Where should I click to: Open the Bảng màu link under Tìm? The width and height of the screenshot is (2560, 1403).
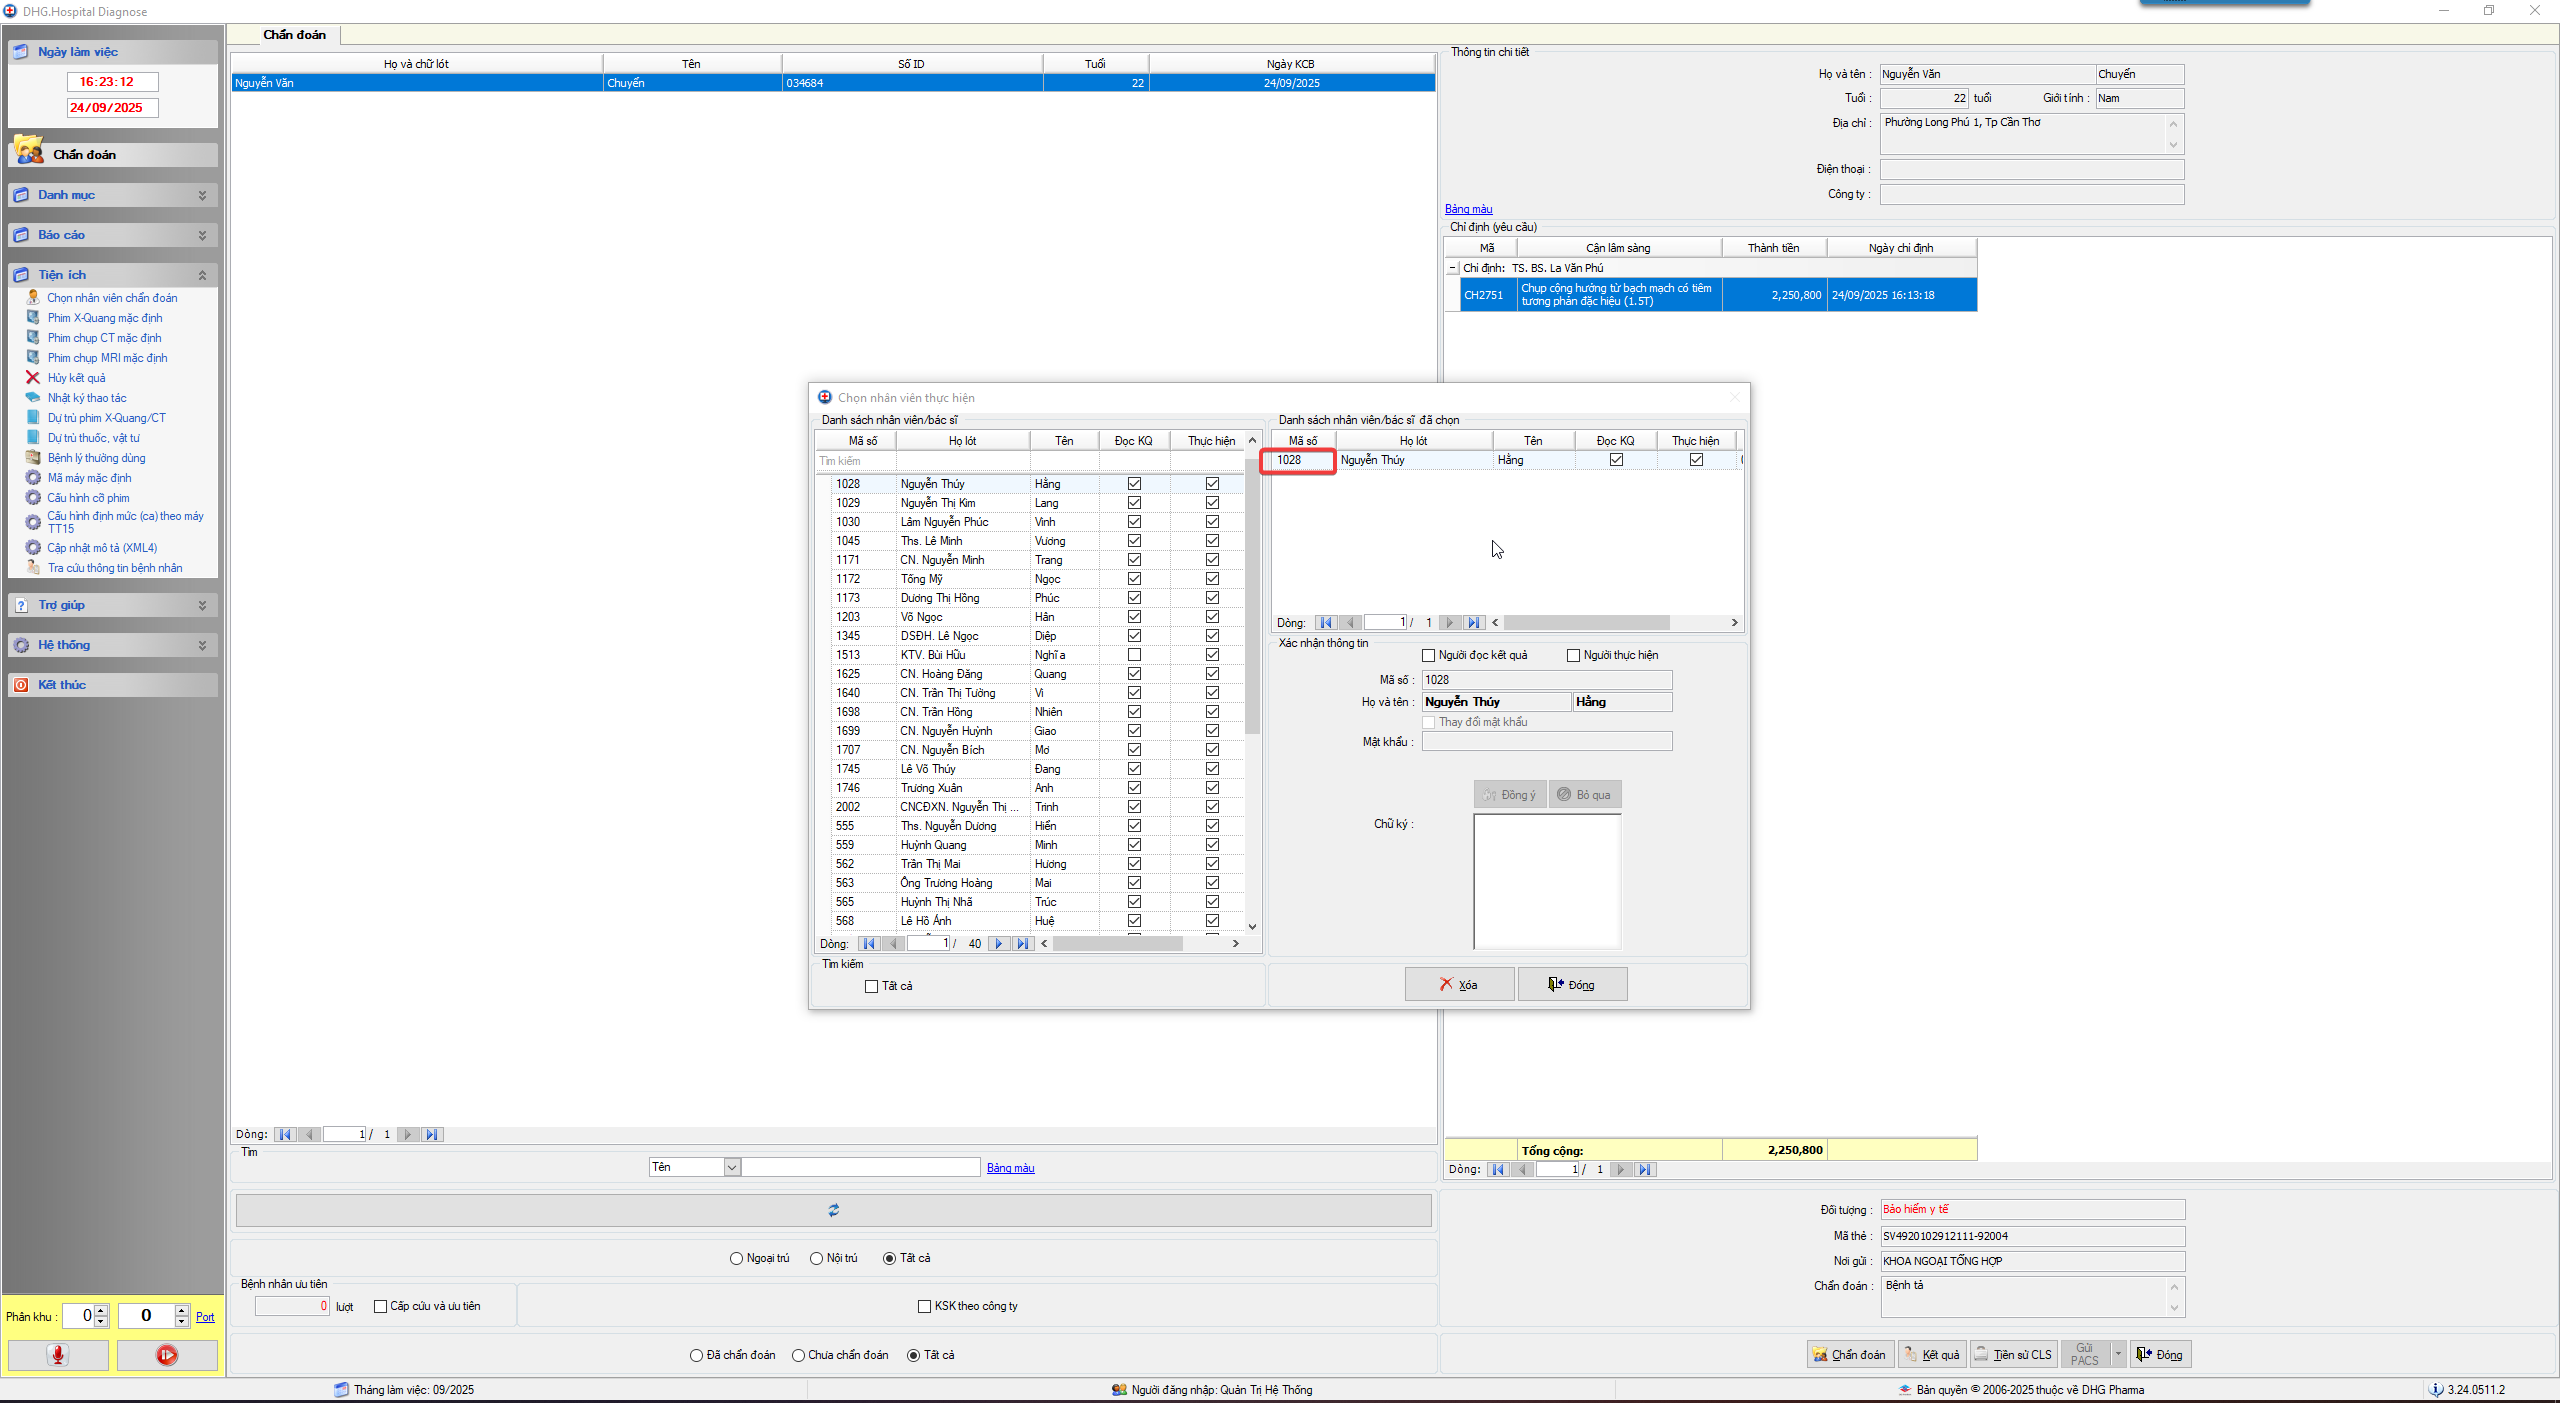pos(1010,1168)
